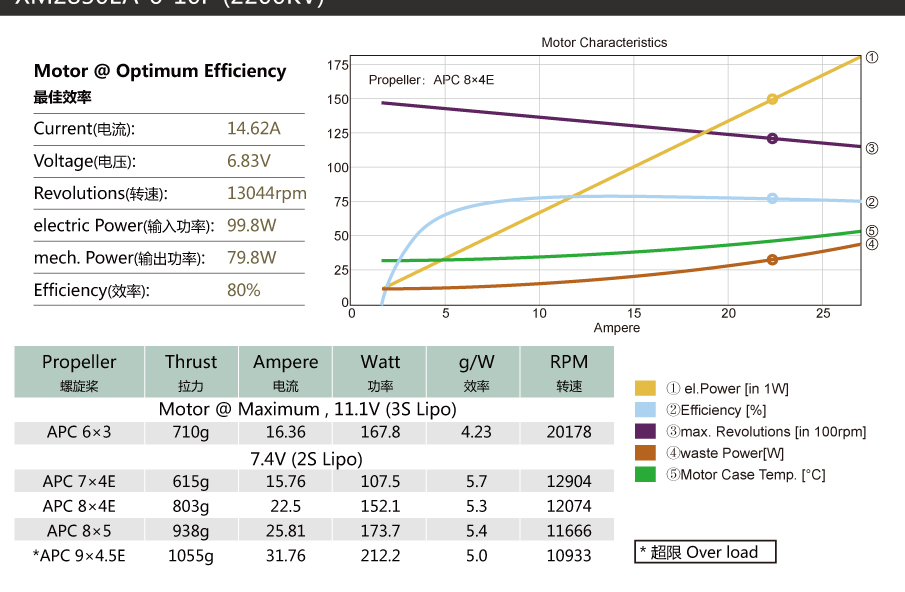Click the RPM column header
The height and width of the screenshot is (592, 905).
[x=568, y=372]
